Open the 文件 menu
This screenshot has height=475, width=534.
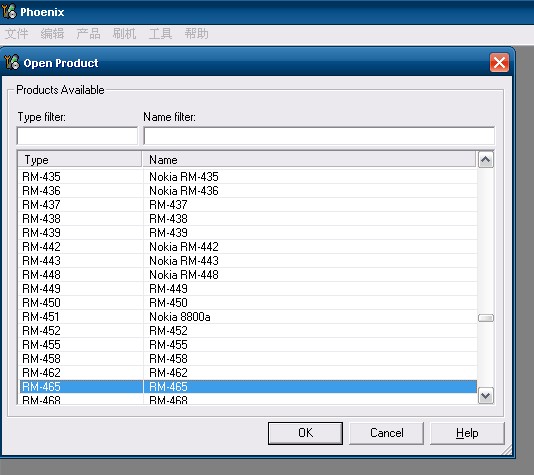[x=16, y=34]
